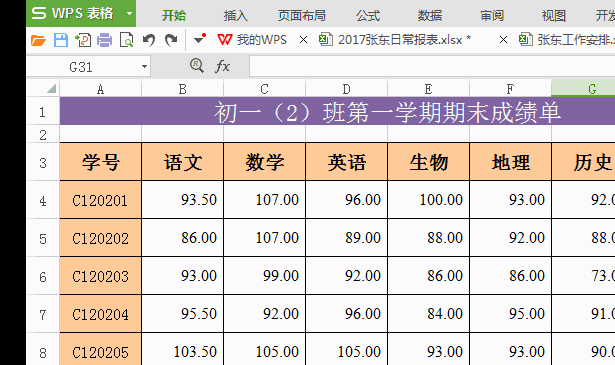Viewport: 615px width, 365px height.
Task: Select the 历史 header cell
Action: (x=583, y=162)
